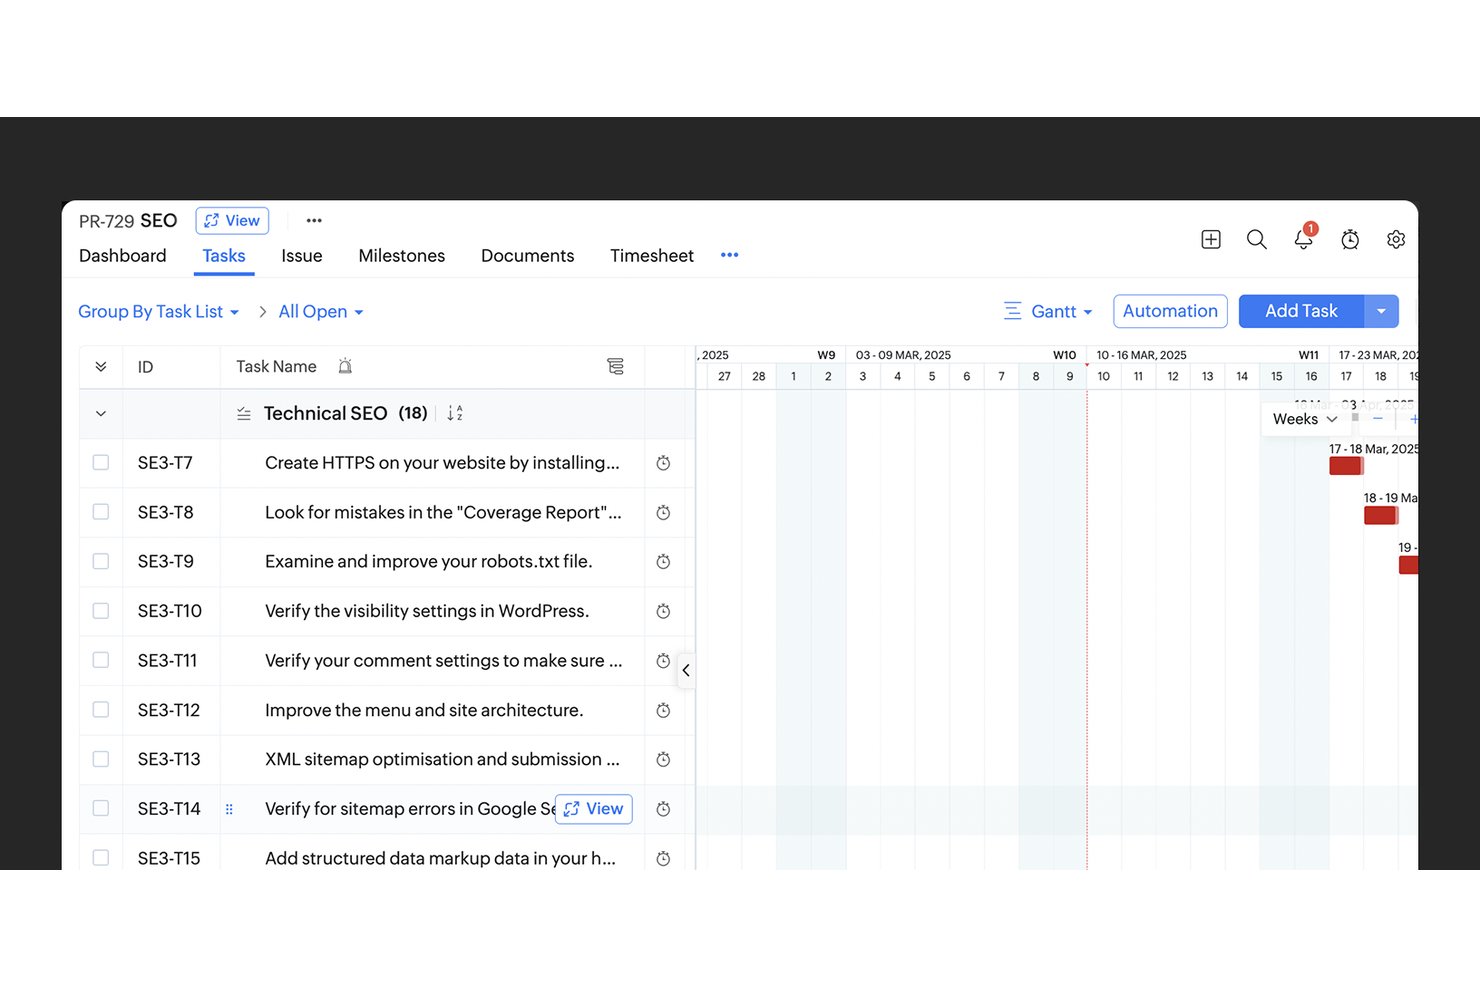Open the Group By Task List dropdown
The height and width of the screenshot is (987, 1480).
159,311
